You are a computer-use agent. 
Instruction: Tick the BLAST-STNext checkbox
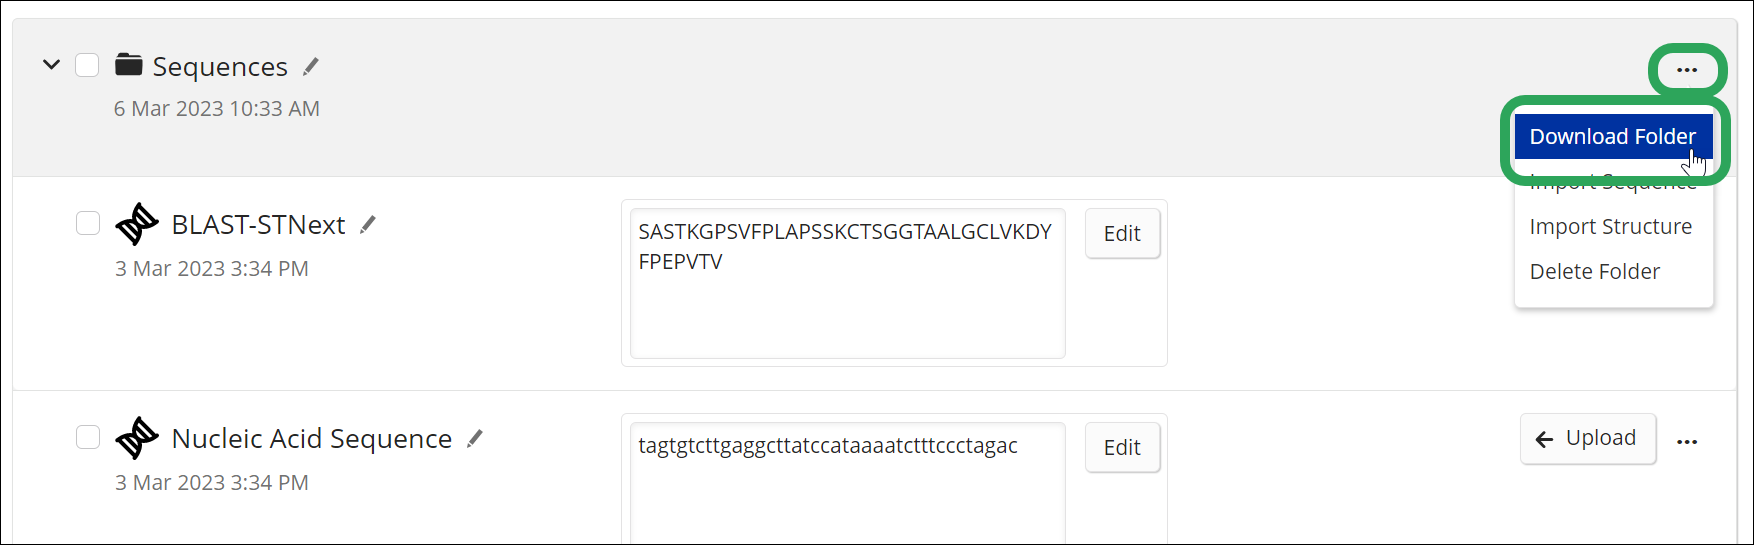88,223
